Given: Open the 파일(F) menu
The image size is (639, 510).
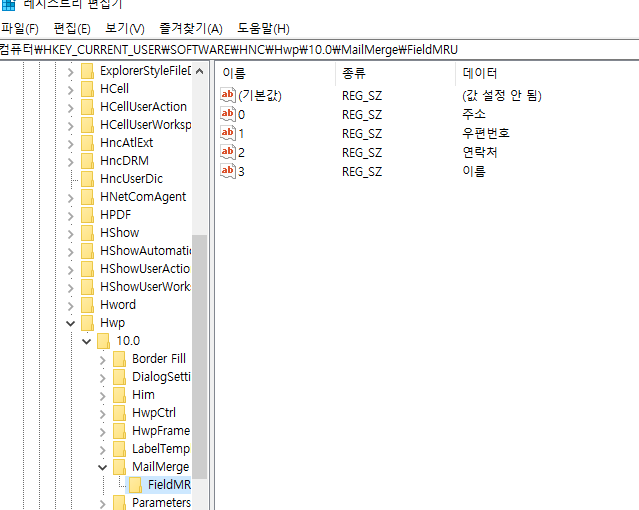Looking at the screenshot, I should pos(20,29).
